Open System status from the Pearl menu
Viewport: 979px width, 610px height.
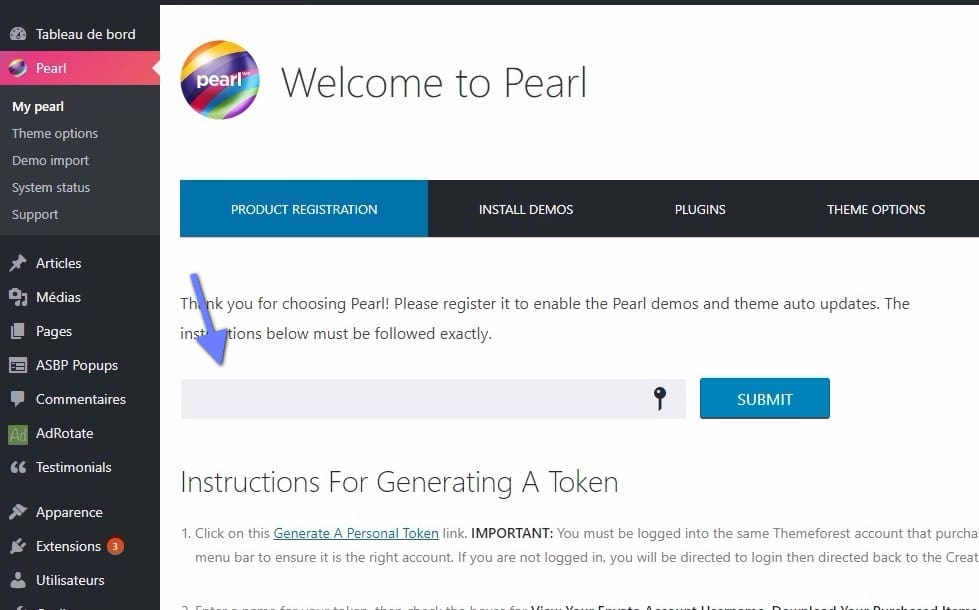(x=51, y=187)
